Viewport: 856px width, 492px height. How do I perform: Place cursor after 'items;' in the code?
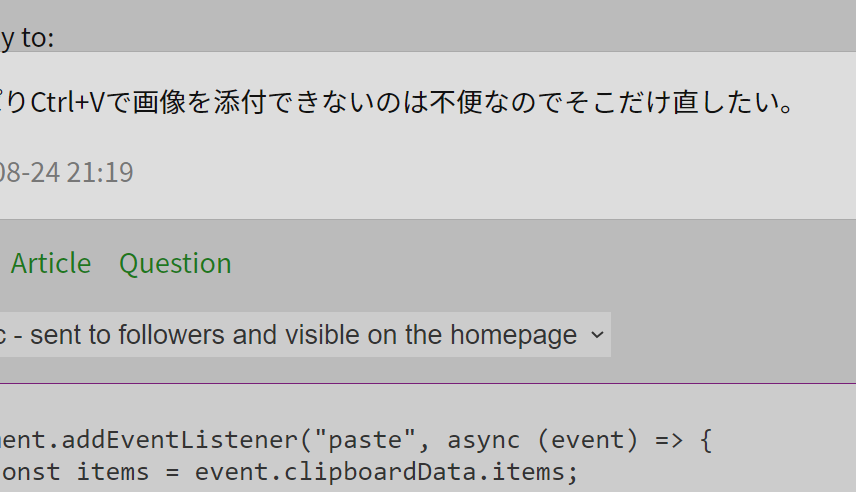[580, 471]
